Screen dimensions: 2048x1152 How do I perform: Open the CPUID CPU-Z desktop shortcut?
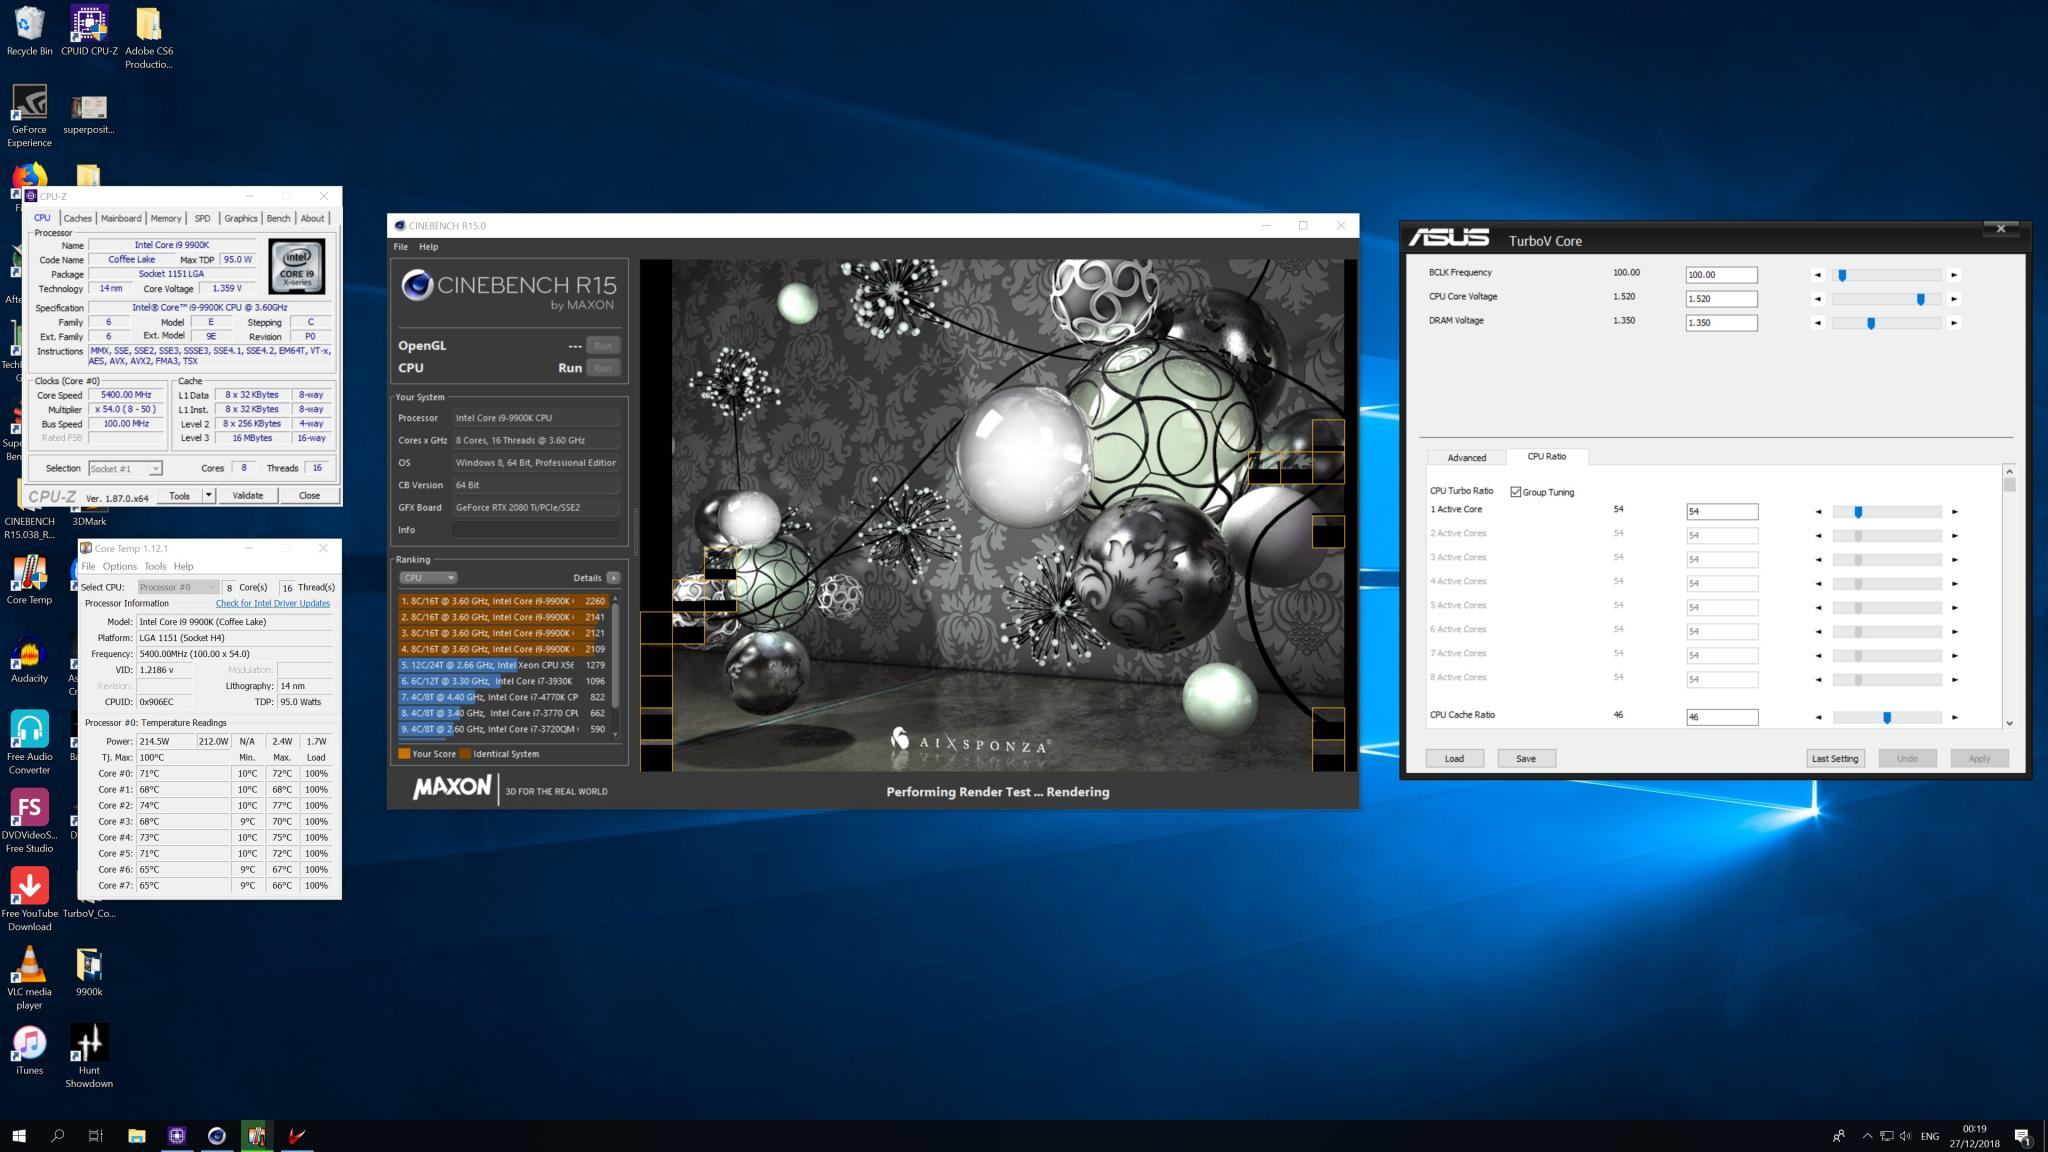click(89, 31)
